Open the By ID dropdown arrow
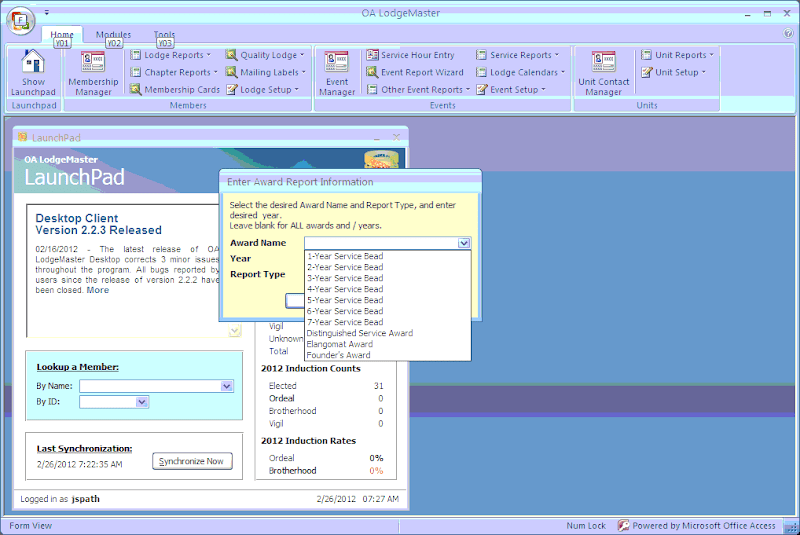Screen dimensions: 800x535 [x=142, y=402]
